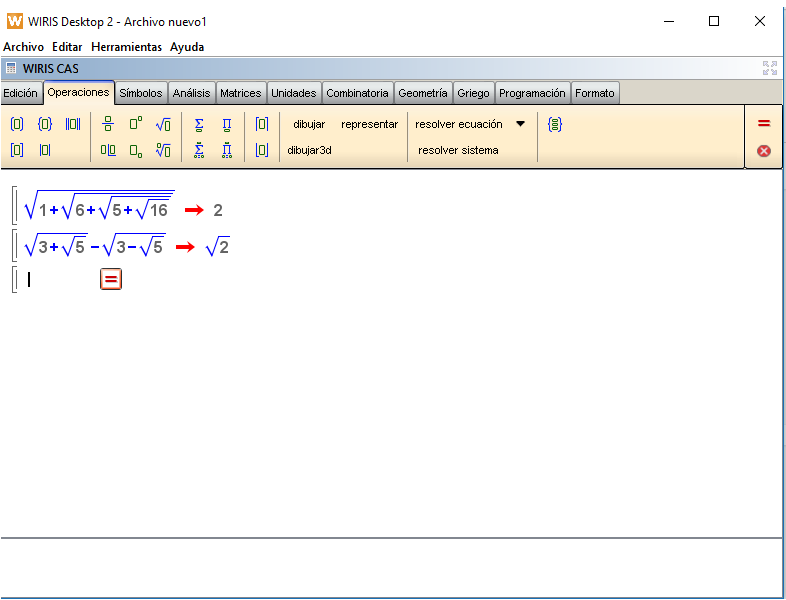The width and height of the screenshot is (786, 600).
Task: Insert a power (superscript) template
Action: (x=136, y=124)
